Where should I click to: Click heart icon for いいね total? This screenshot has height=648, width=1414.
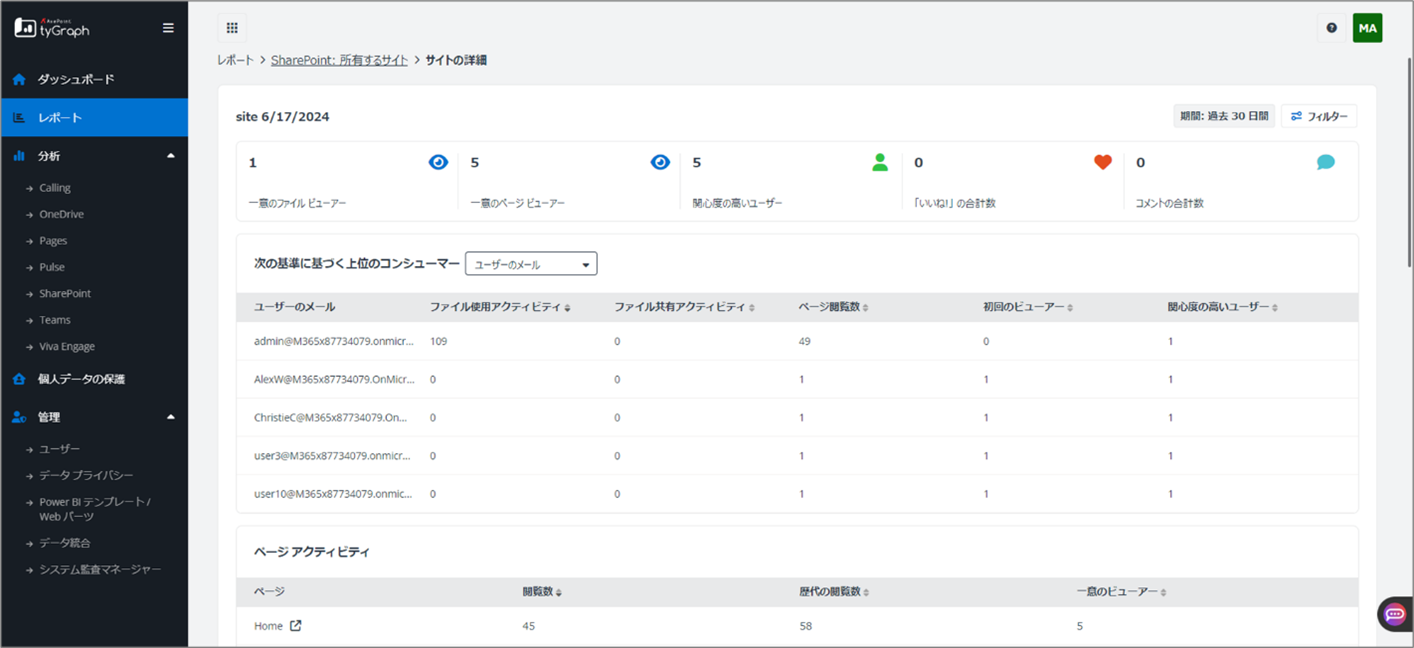(1103, 162)
